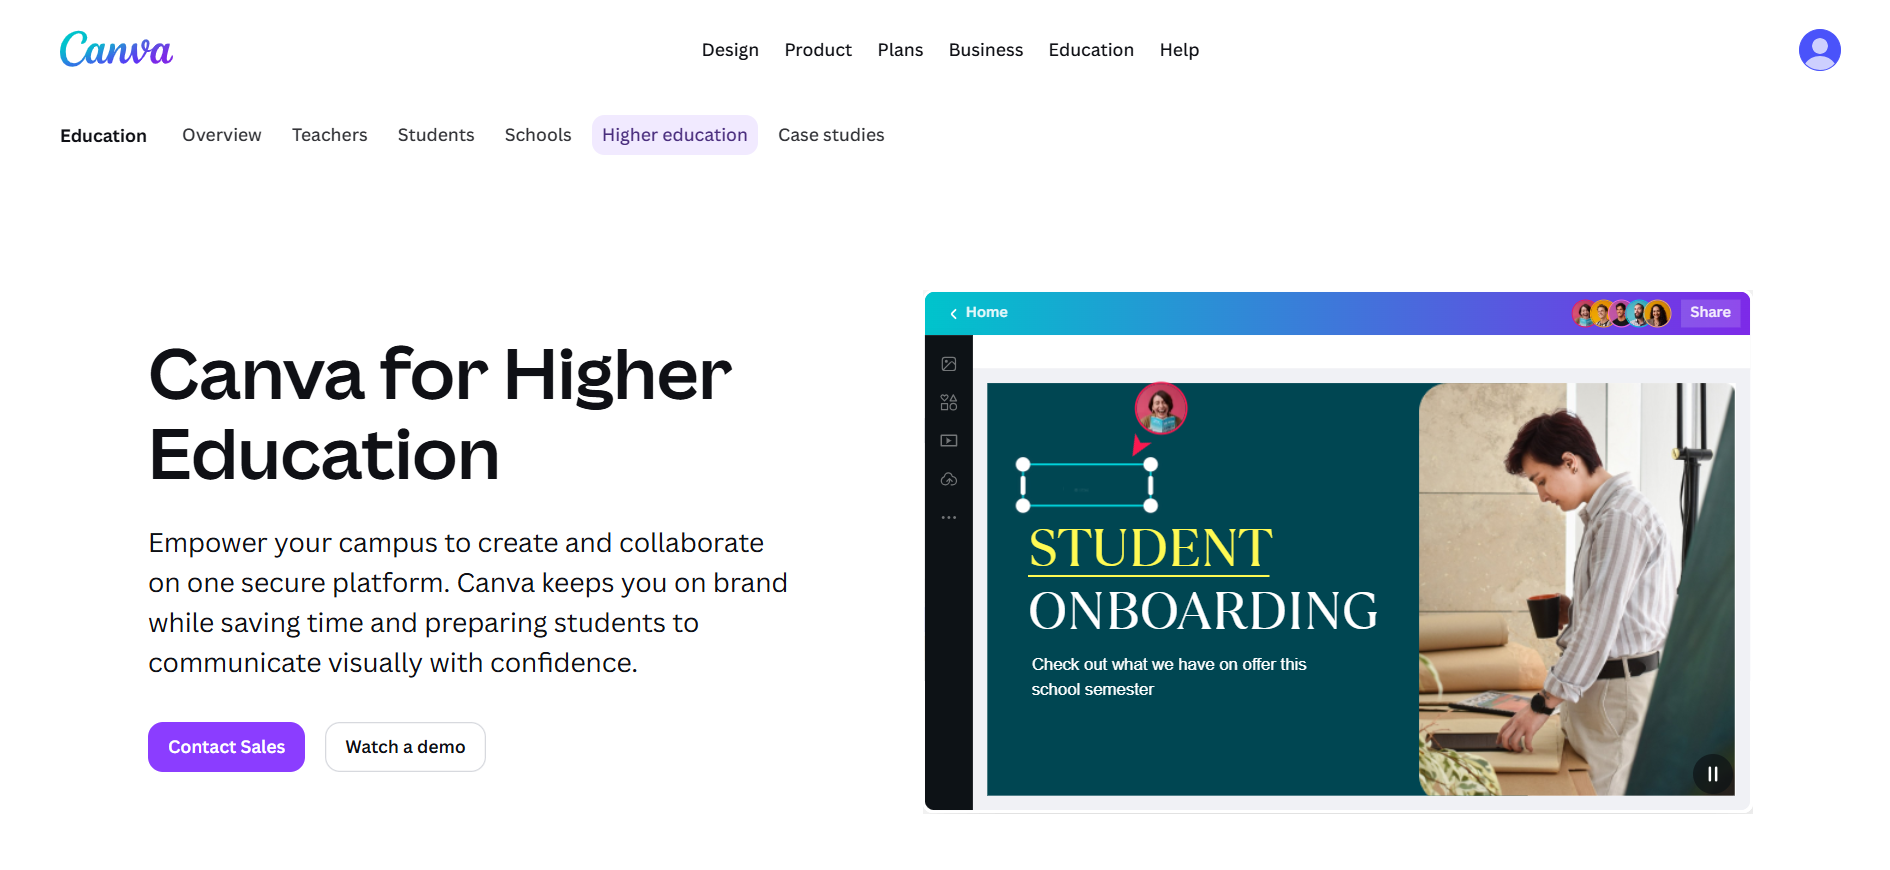Screen dimensions: 1890x870
Task: Open the user account avatar menu
Action: tap(1819, 50)
